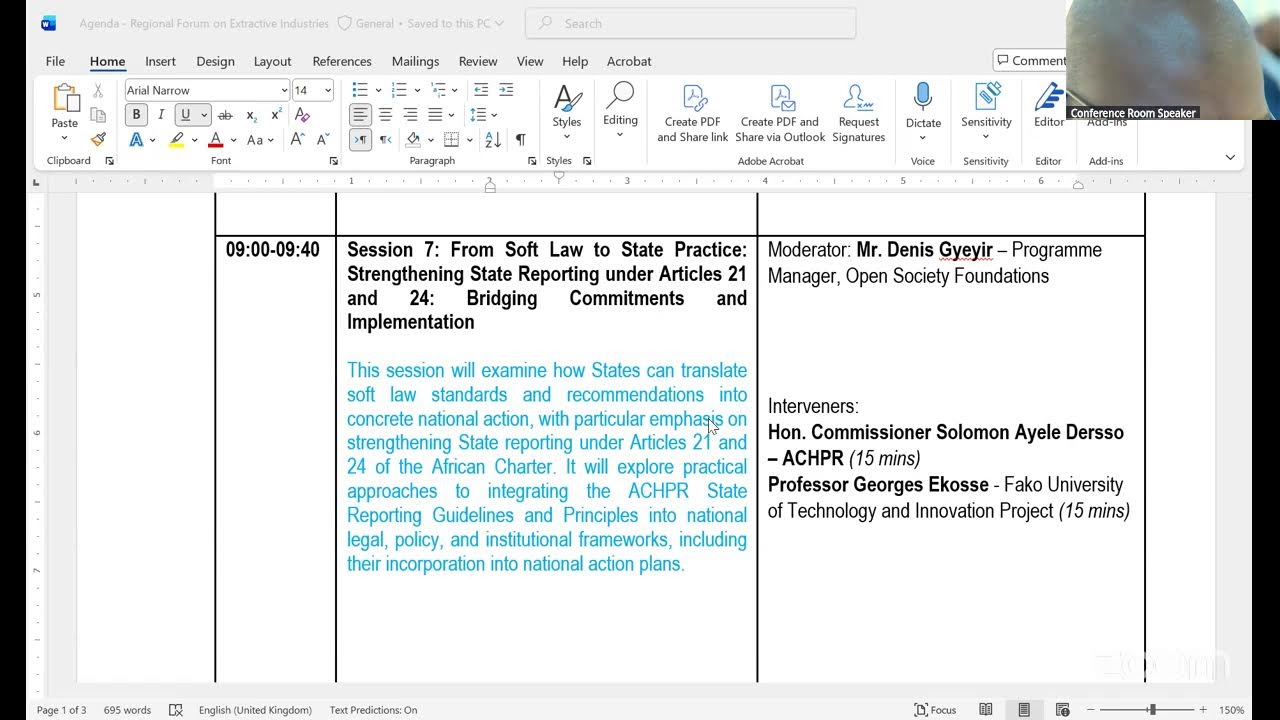This screenshot has height=720, width=1280.
Task: Click the Sort A to Z icon
Action: (x=493, y=139)
